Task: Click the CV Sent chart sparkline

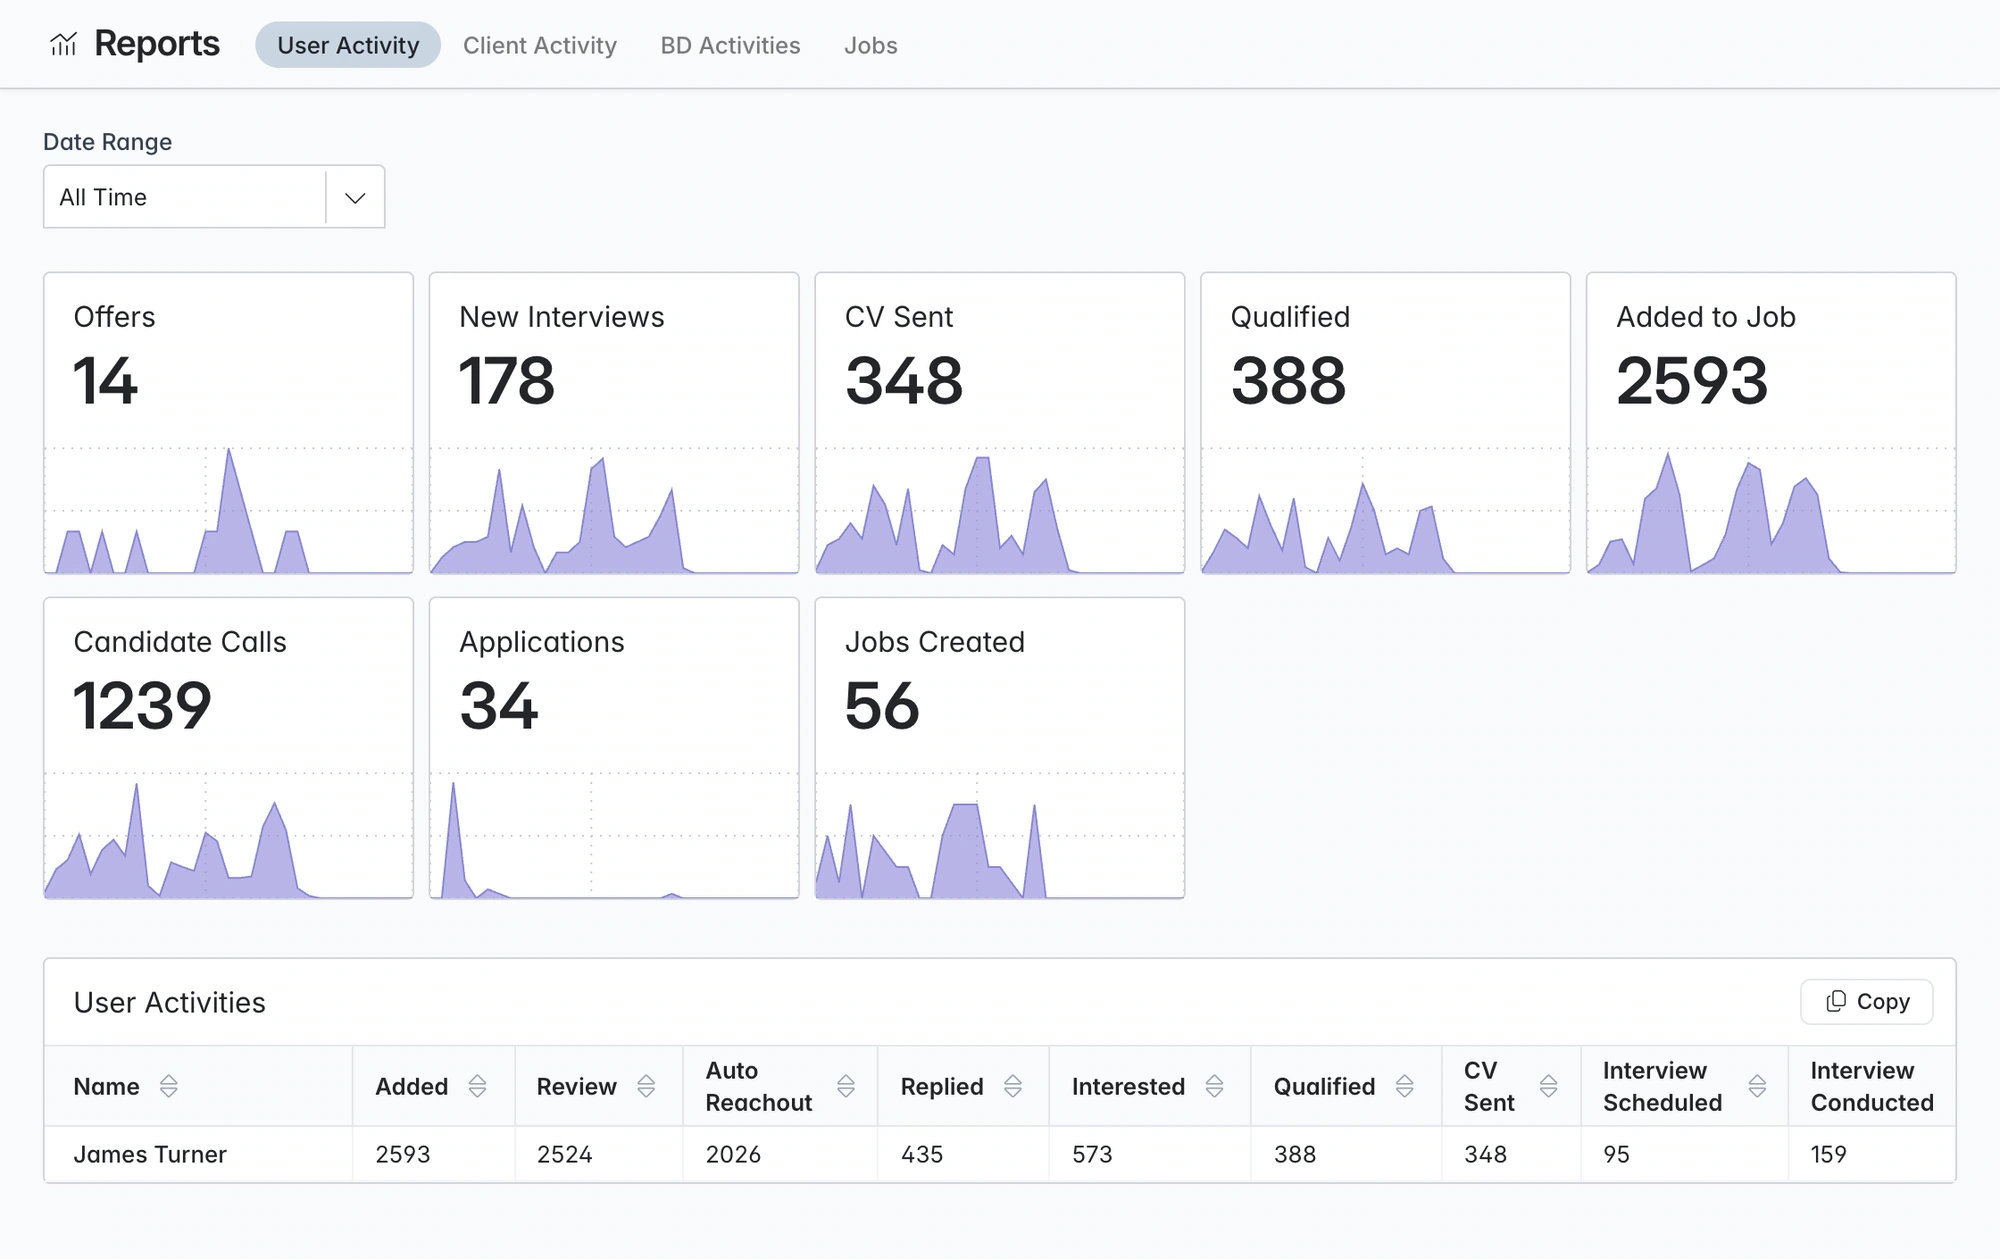Action: click(x=1000, y=511)
